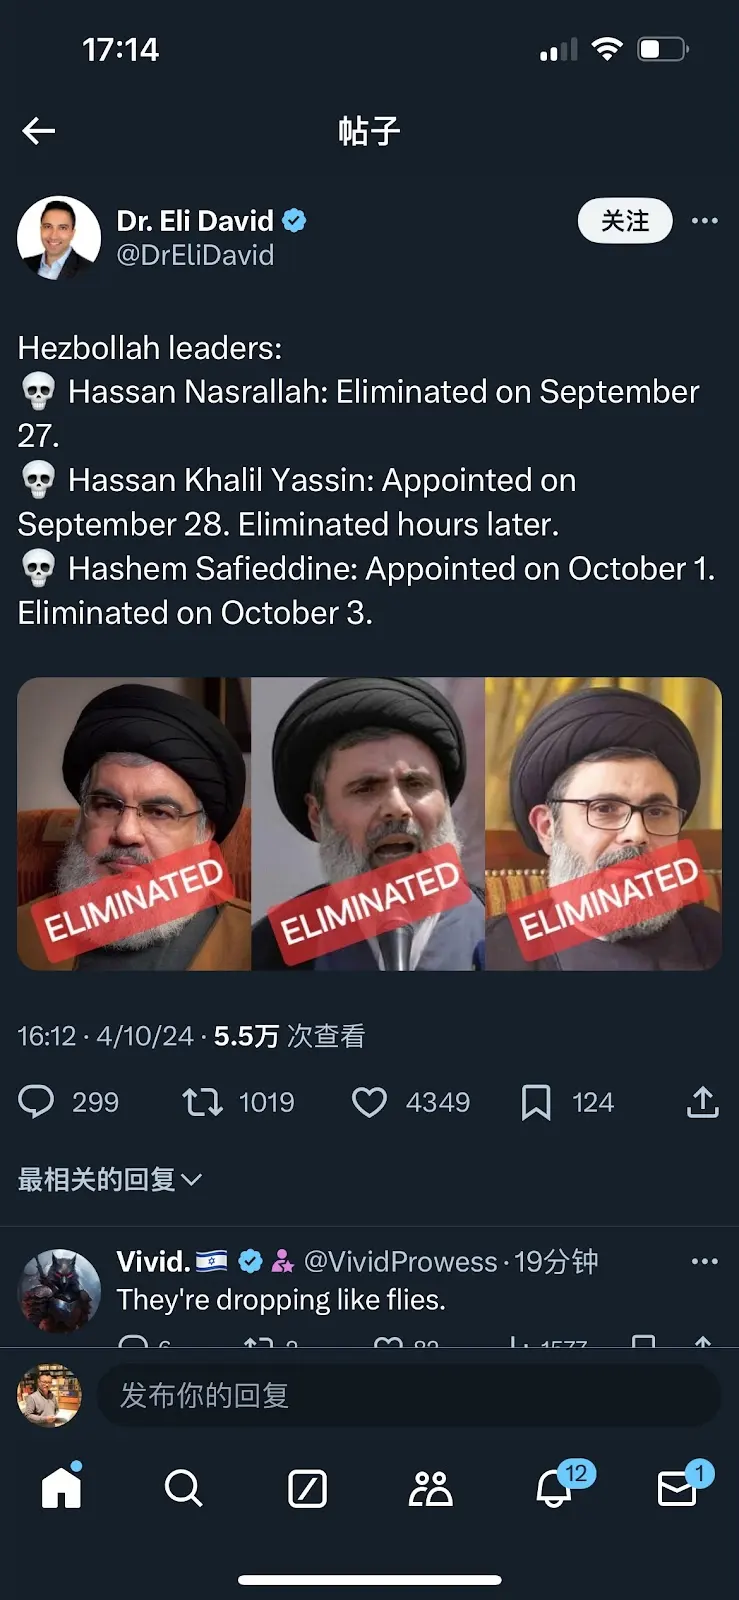Open the @VividProwess profile link
Screen dimensions: 739x1600
click(400, 1262)
